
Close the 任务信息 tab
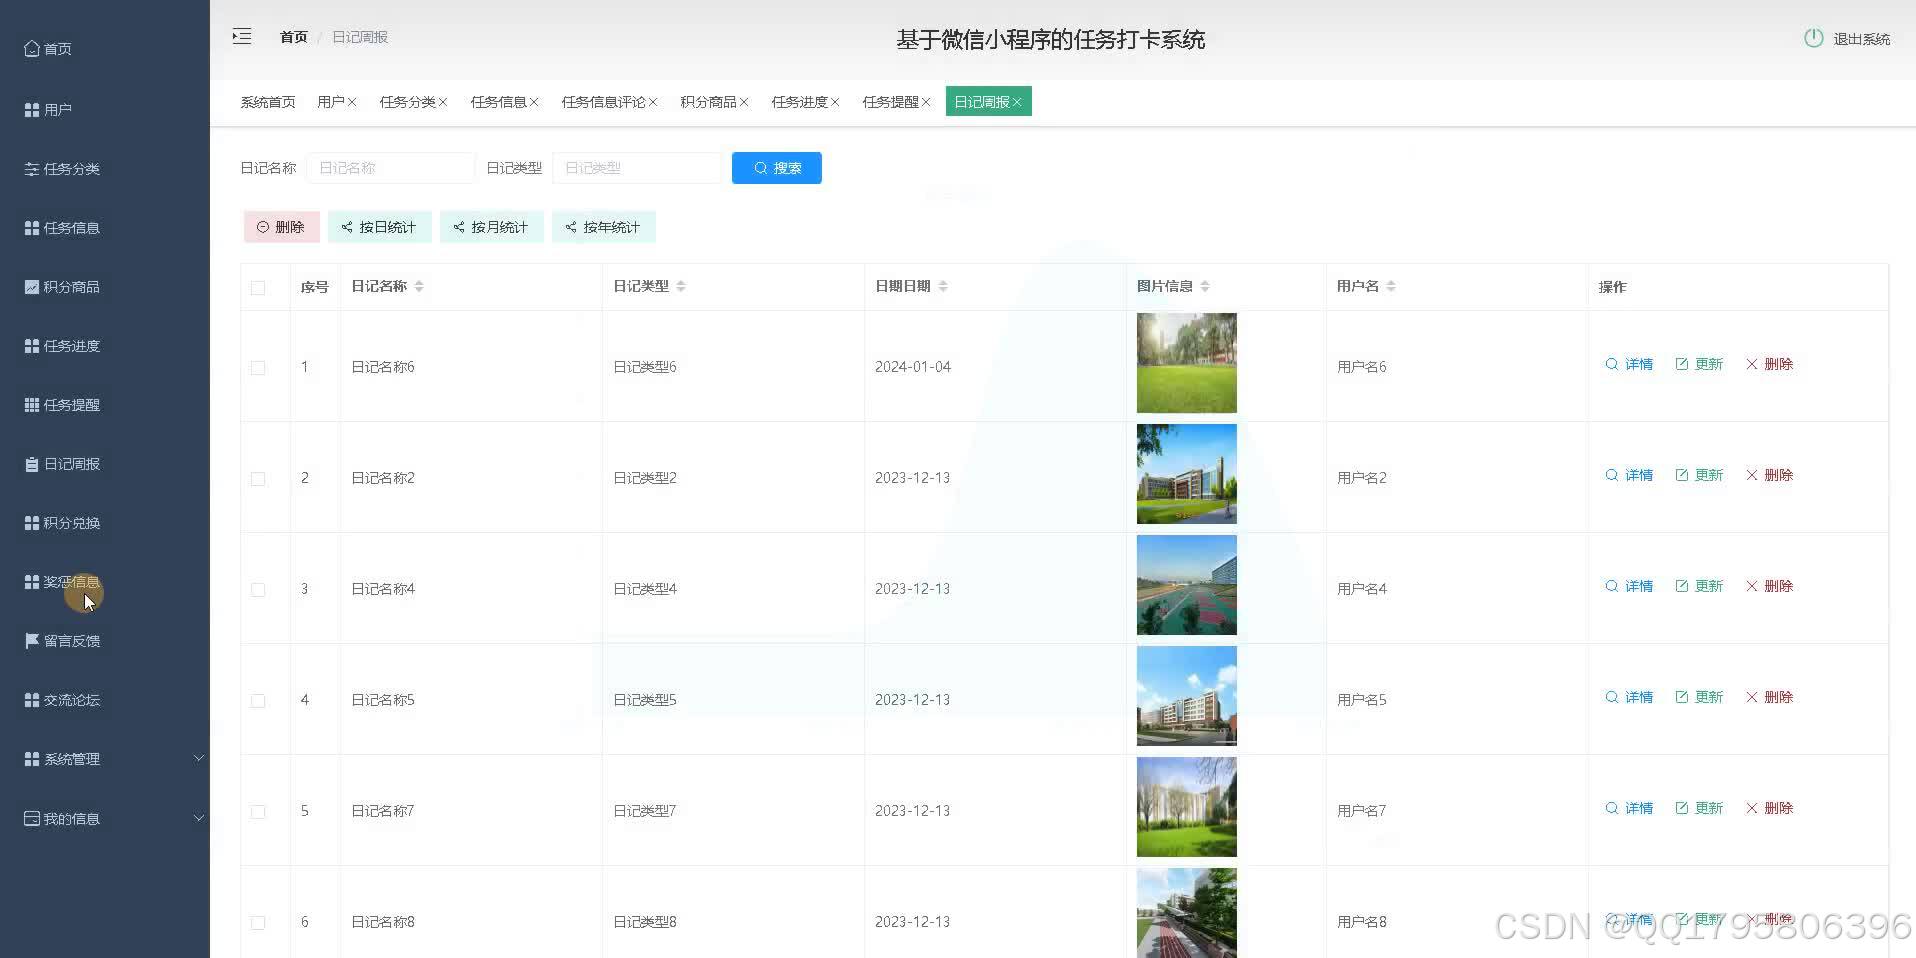[x=534, y=102]
